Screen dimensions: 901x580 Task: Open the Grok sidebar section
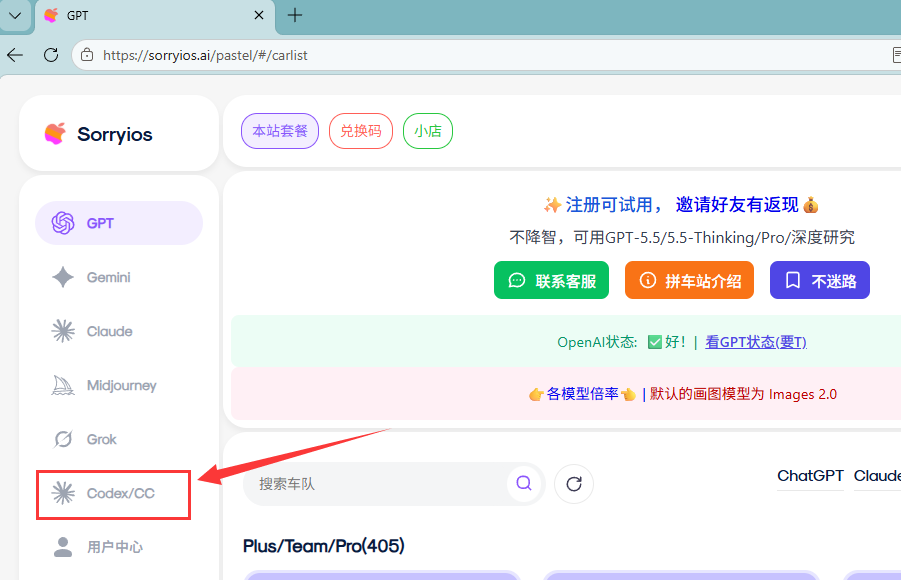tap(119, 439)
